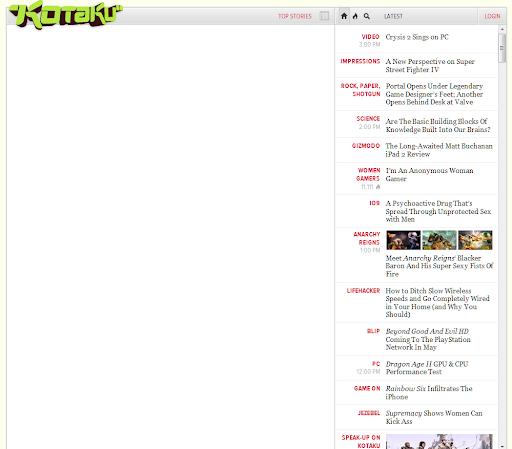View first Anarchy Reigns thumbnail image
This screenshot has height=449, width=512.
403,240
